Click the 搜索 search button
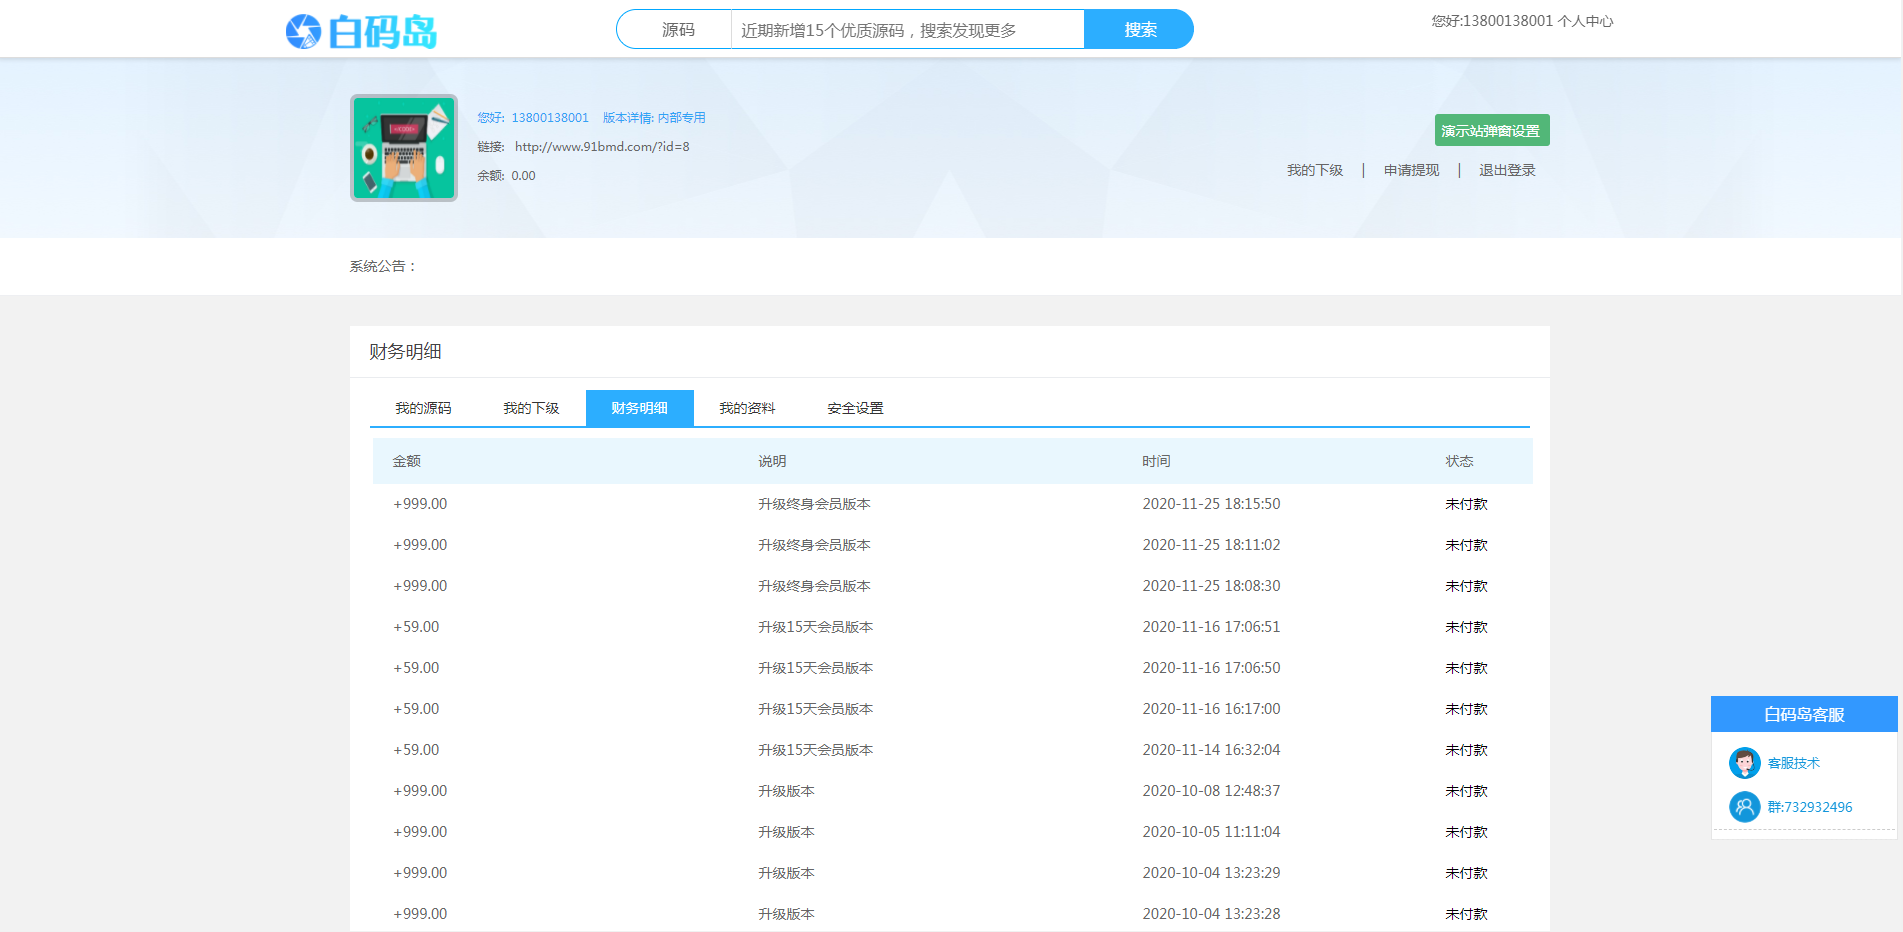 point(1138,29)
